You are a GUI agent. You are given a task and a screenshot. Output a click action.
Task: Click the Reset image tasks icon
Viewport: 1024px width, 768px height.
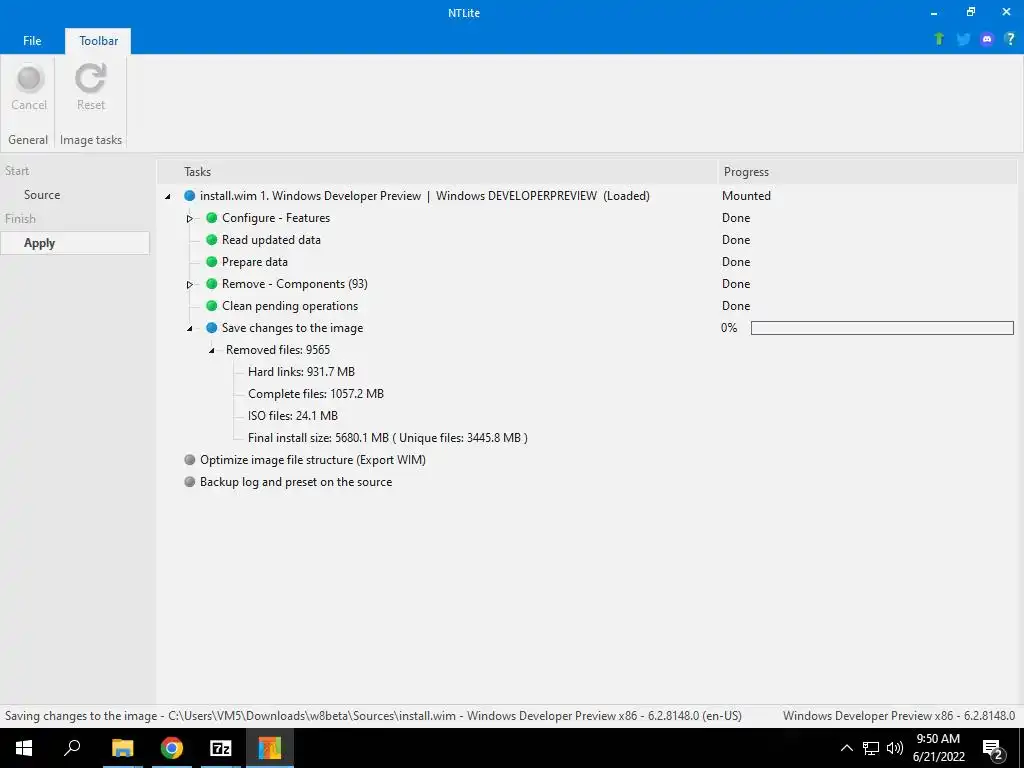click(90, 78)
